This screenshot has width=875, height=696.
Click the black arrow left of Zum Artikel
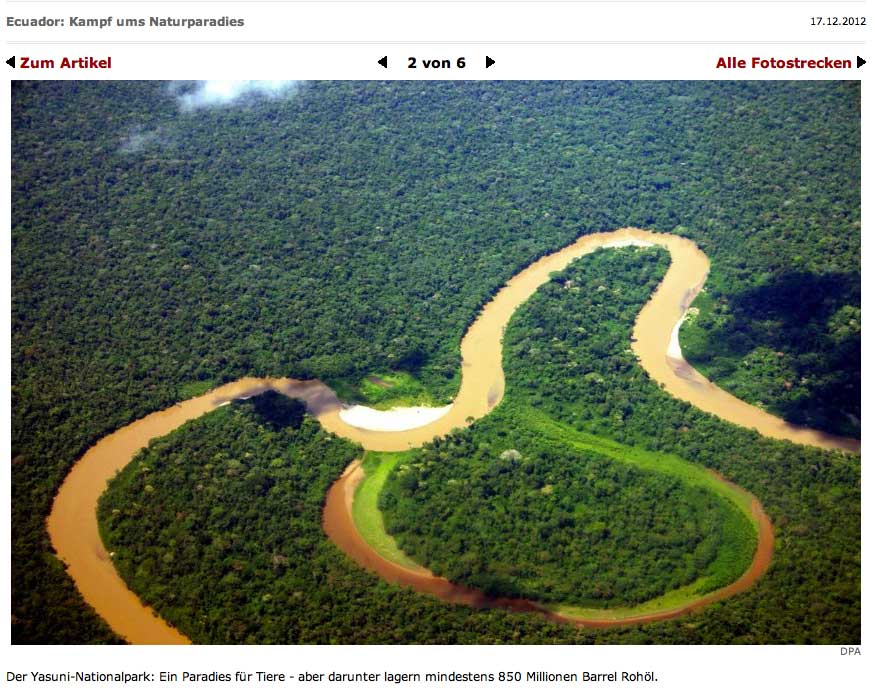11,62
